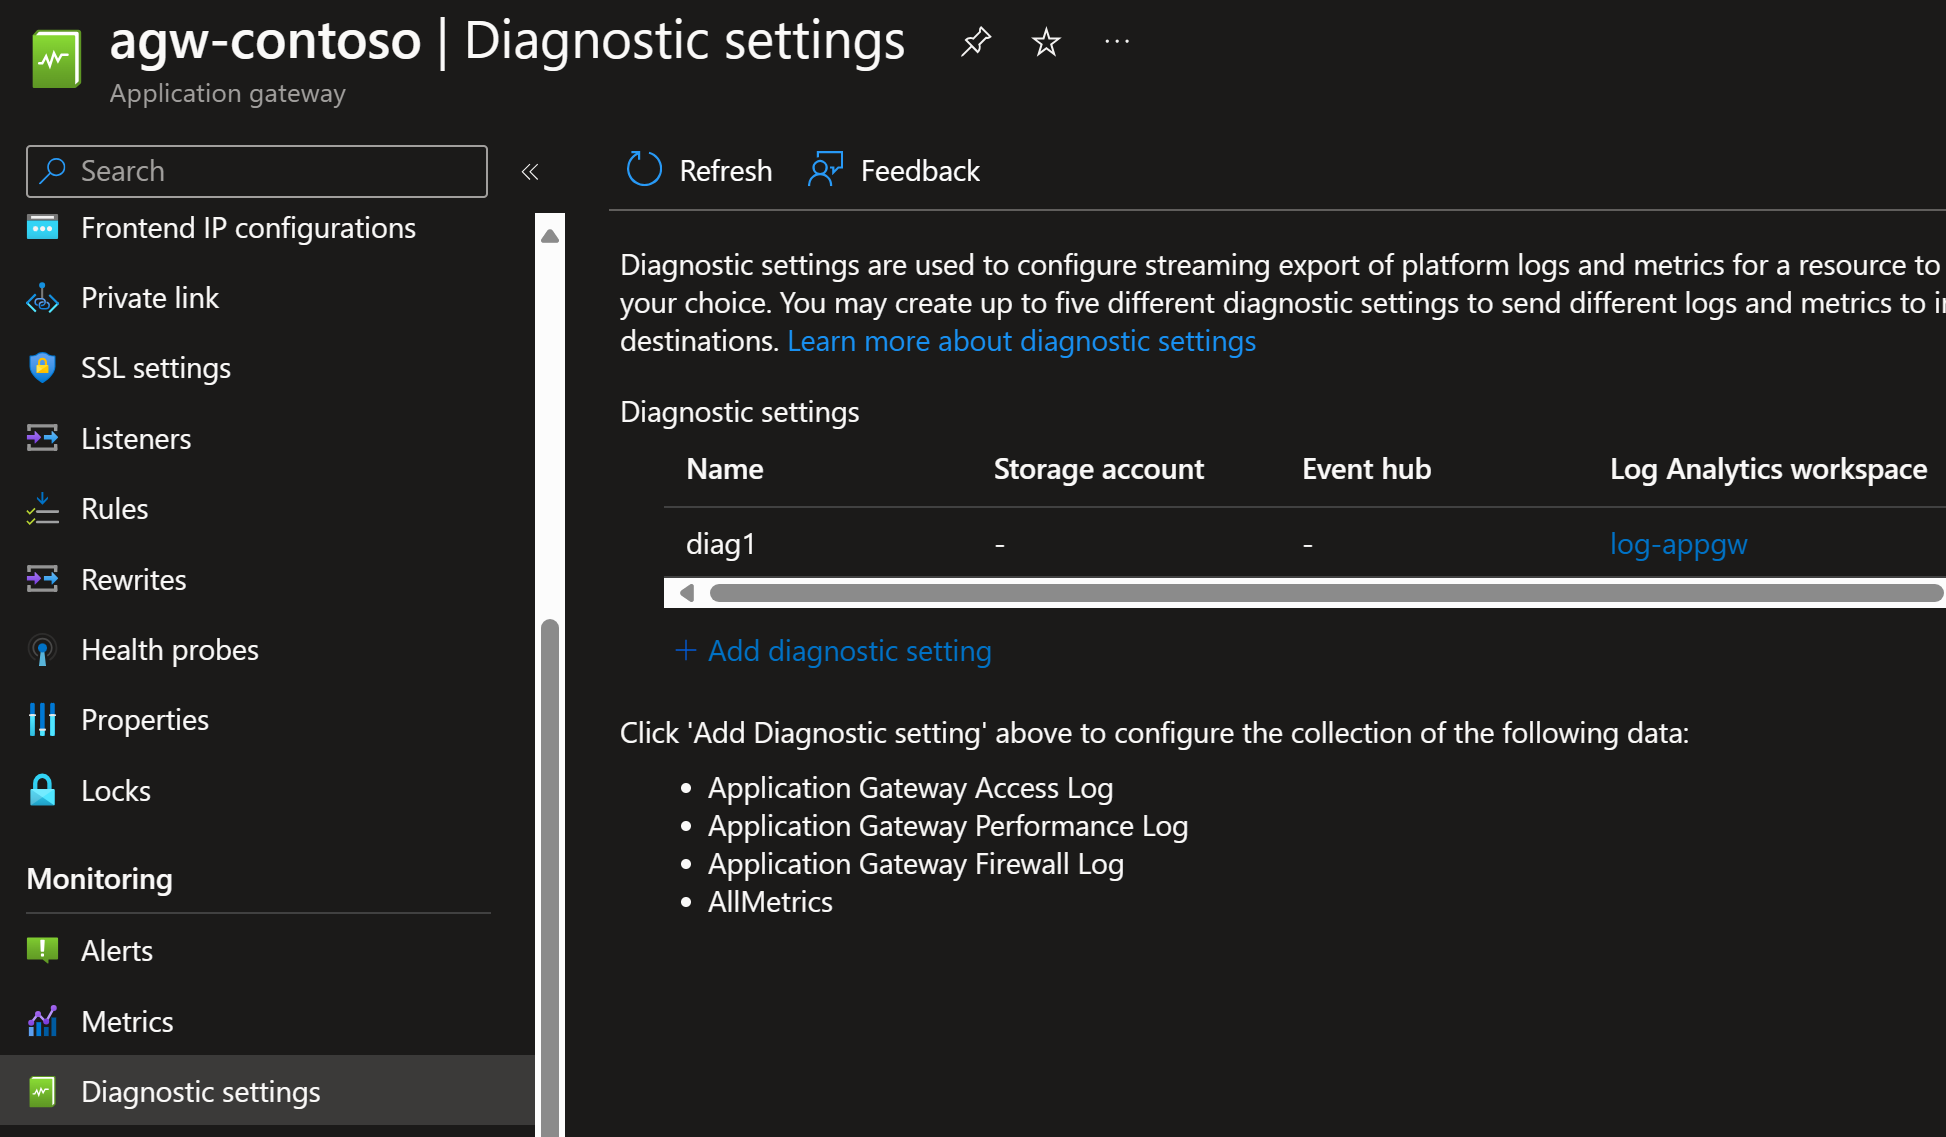Click the Name column header

(x=725, y=469)
